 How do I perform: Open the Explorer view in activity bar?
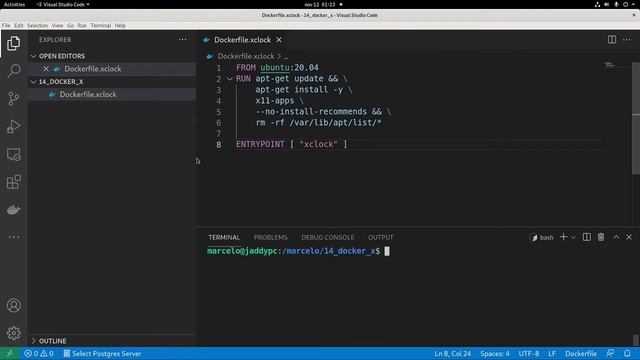pyautogui.click(x=13, y=43)
